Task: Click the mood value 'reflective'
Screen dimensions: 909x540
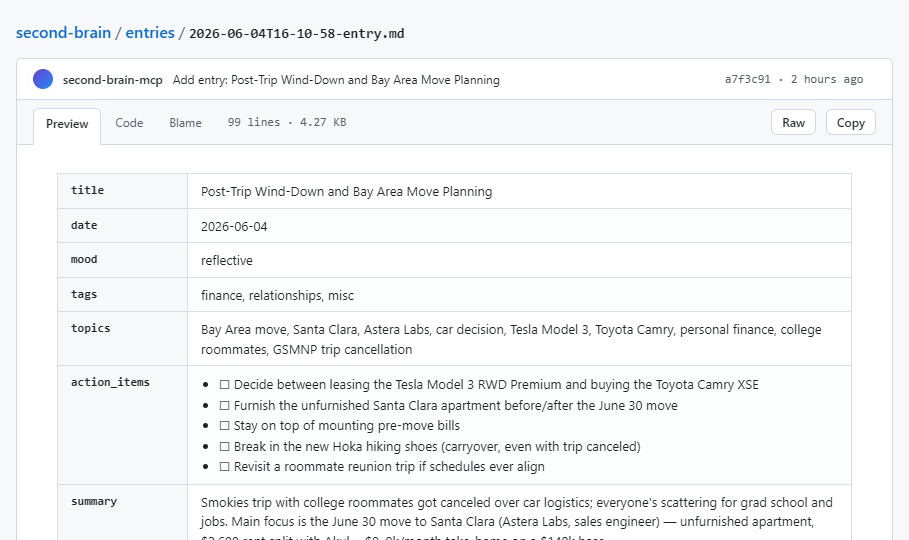Action: [227, 260]
